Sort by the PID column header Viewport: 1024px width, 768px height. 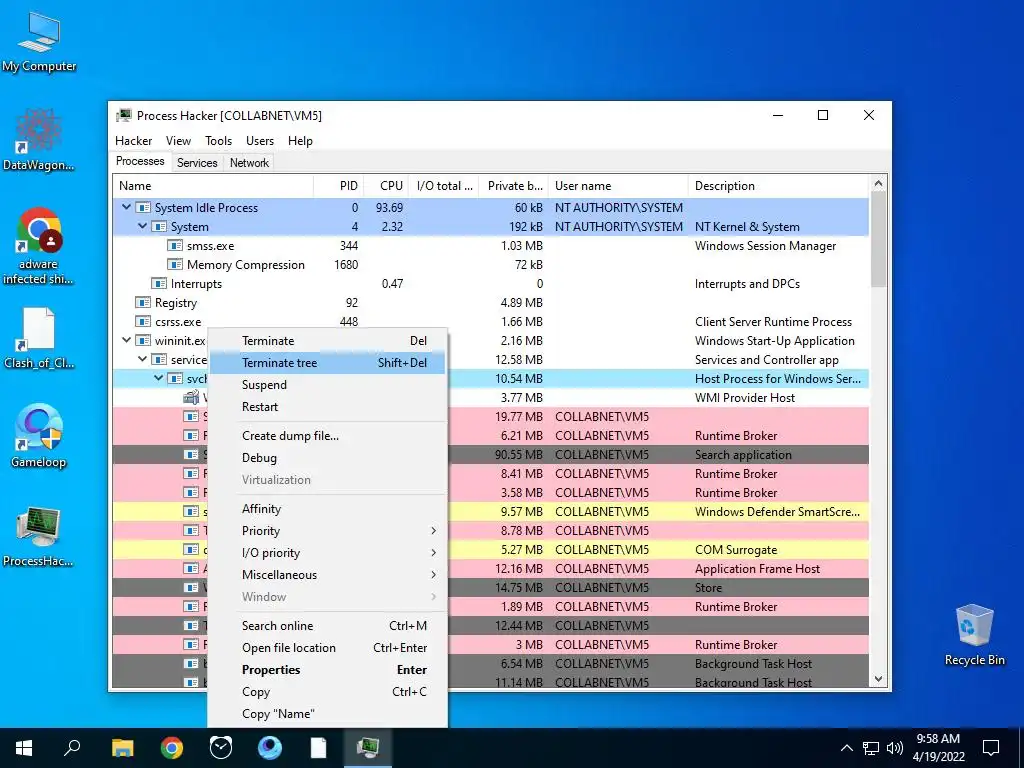(x=339, y=185)
